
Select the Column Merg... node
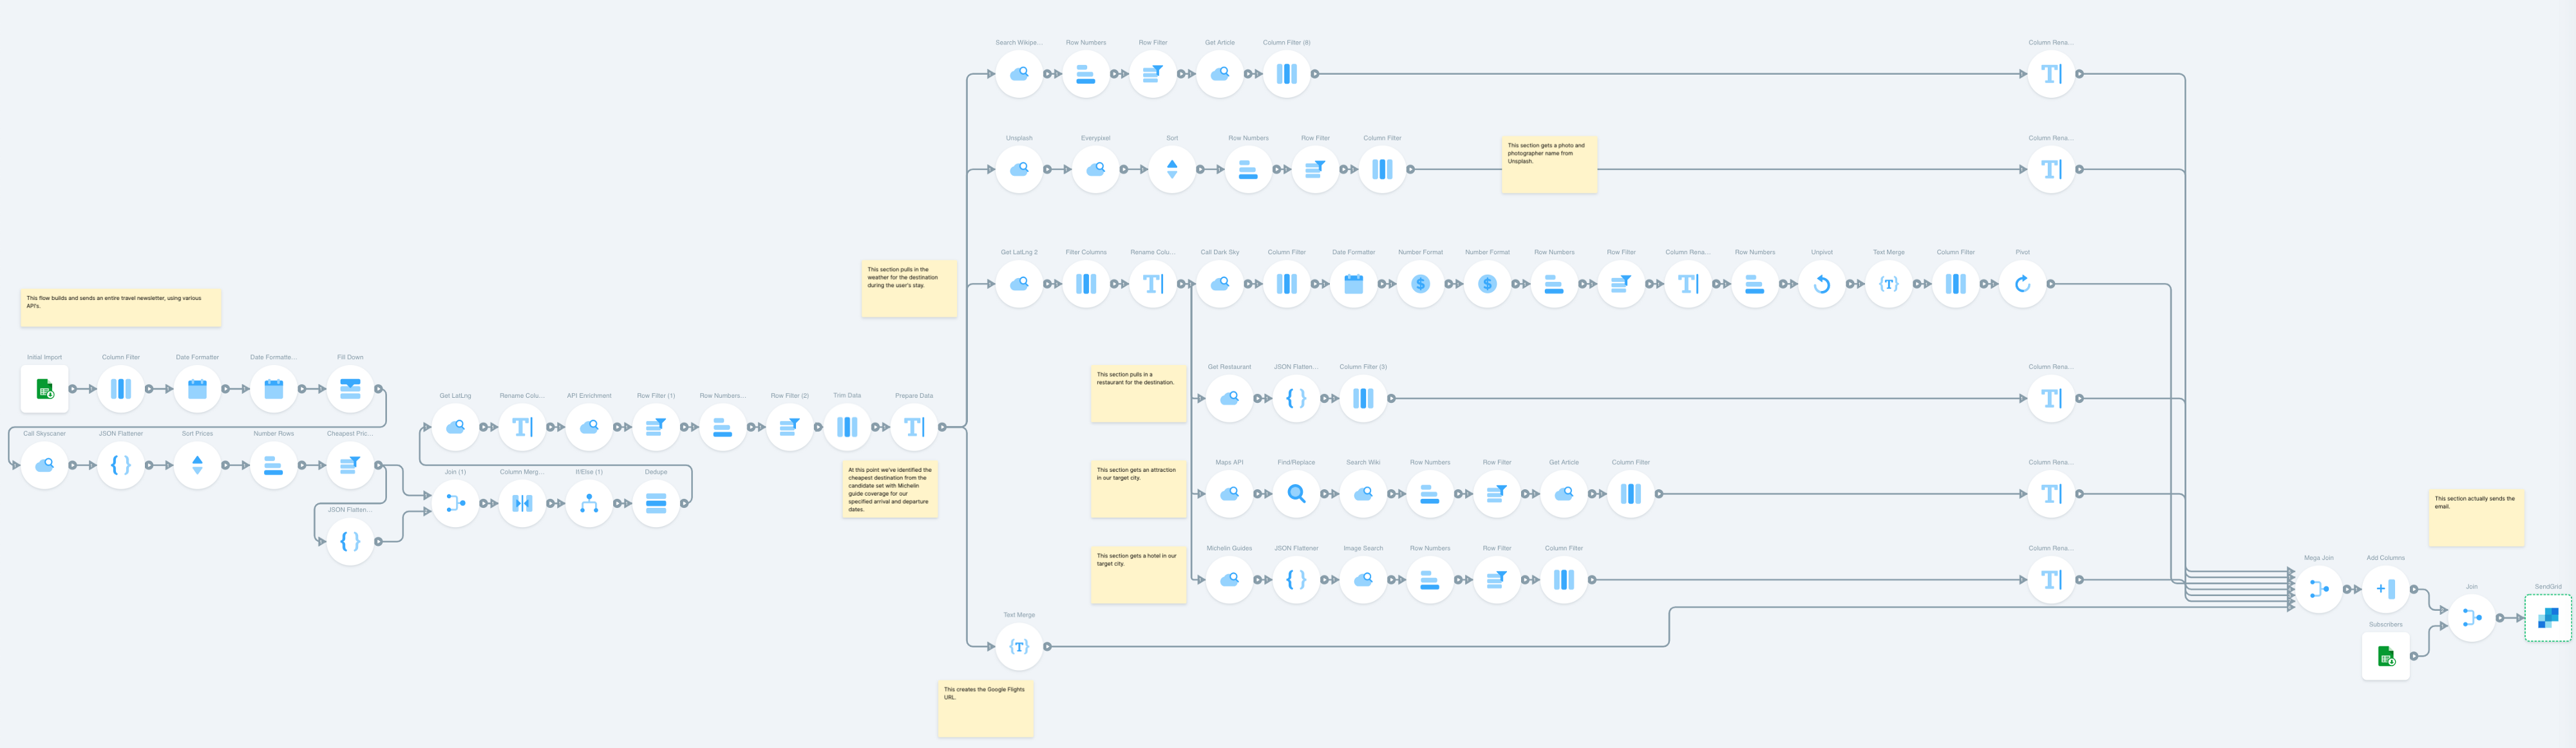pyautogui.click(x=522, y=503)
